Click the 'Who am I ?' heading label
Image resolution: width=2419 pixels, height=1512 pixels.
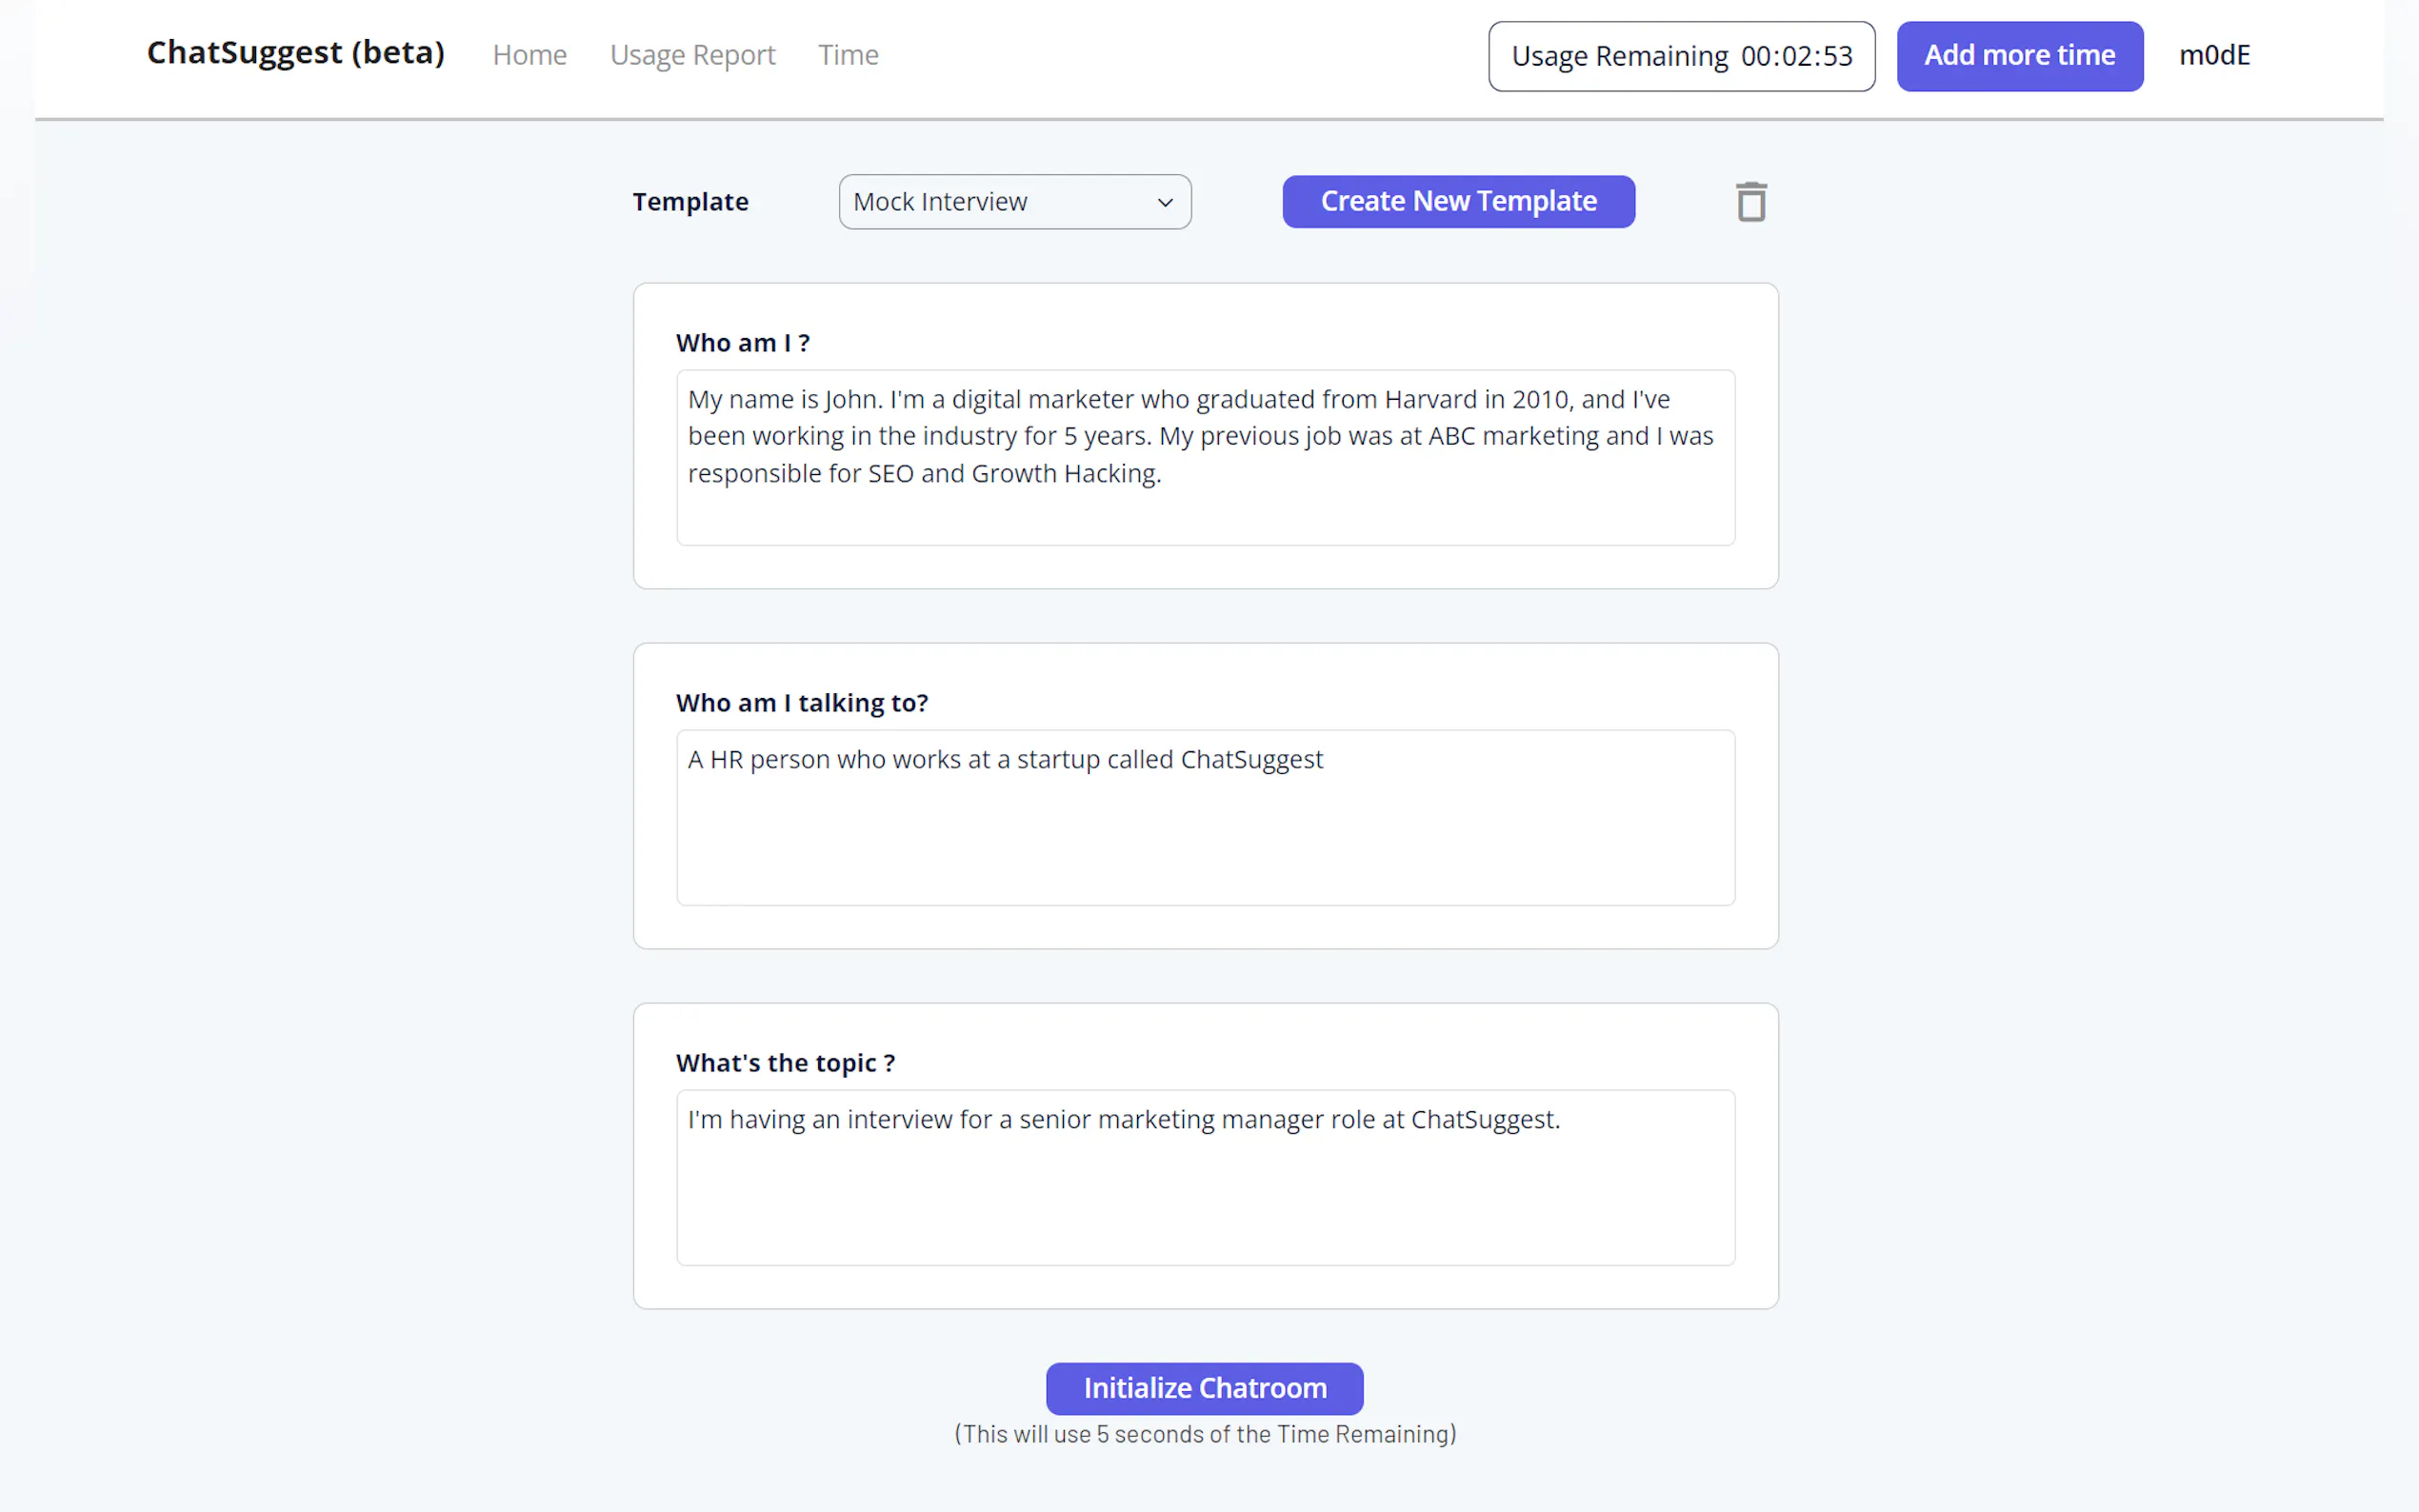click(x=742, y=343)
